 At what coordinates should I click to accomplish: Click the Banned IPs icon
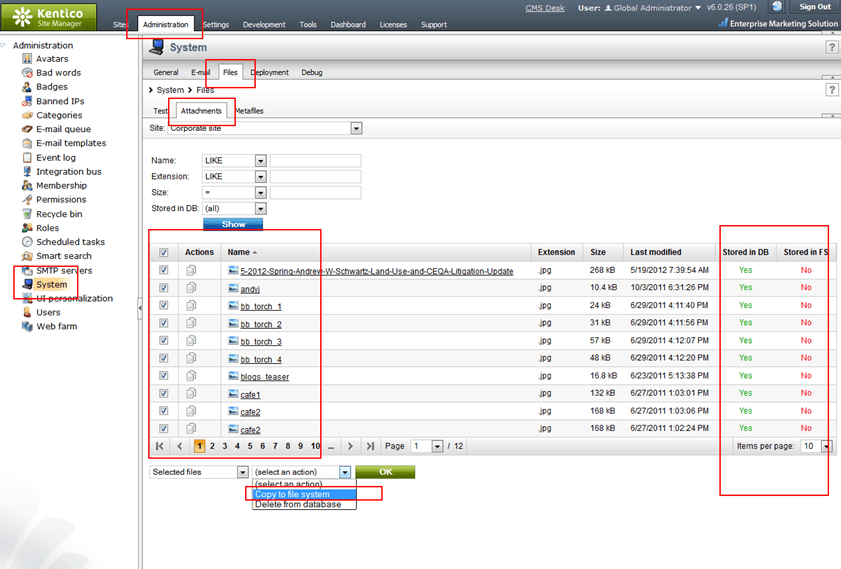coord(27,101)
